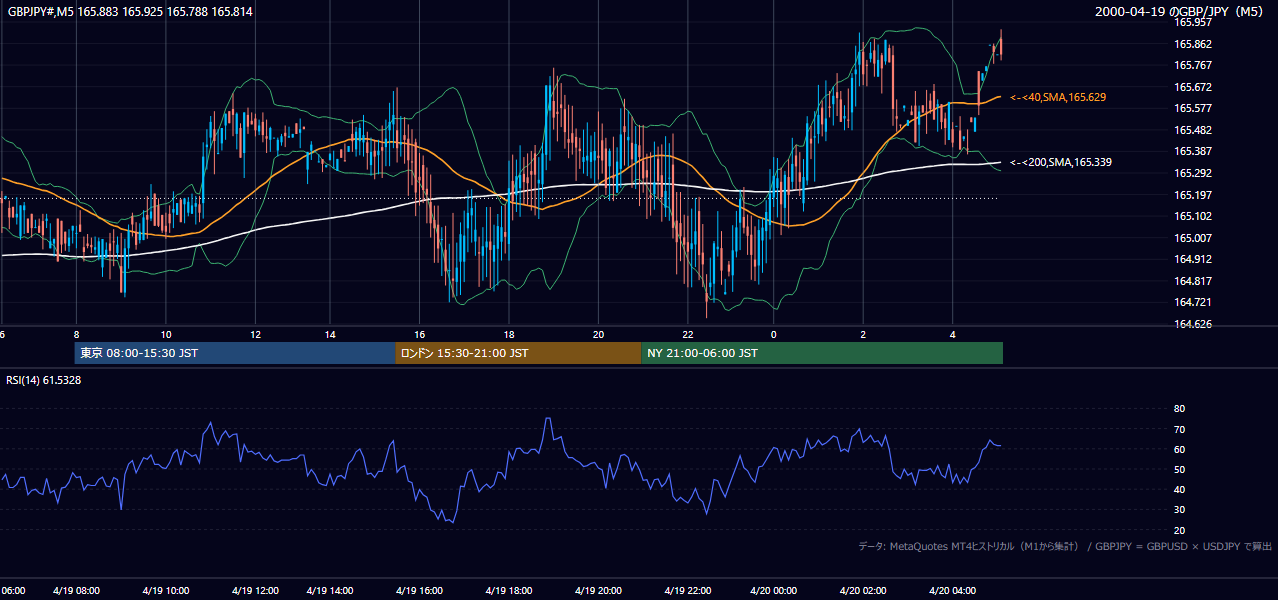Click the 4/19 08:00 date label
Image resolution: width=1278 pixels, height=600 pixels.
coord(76,591)
